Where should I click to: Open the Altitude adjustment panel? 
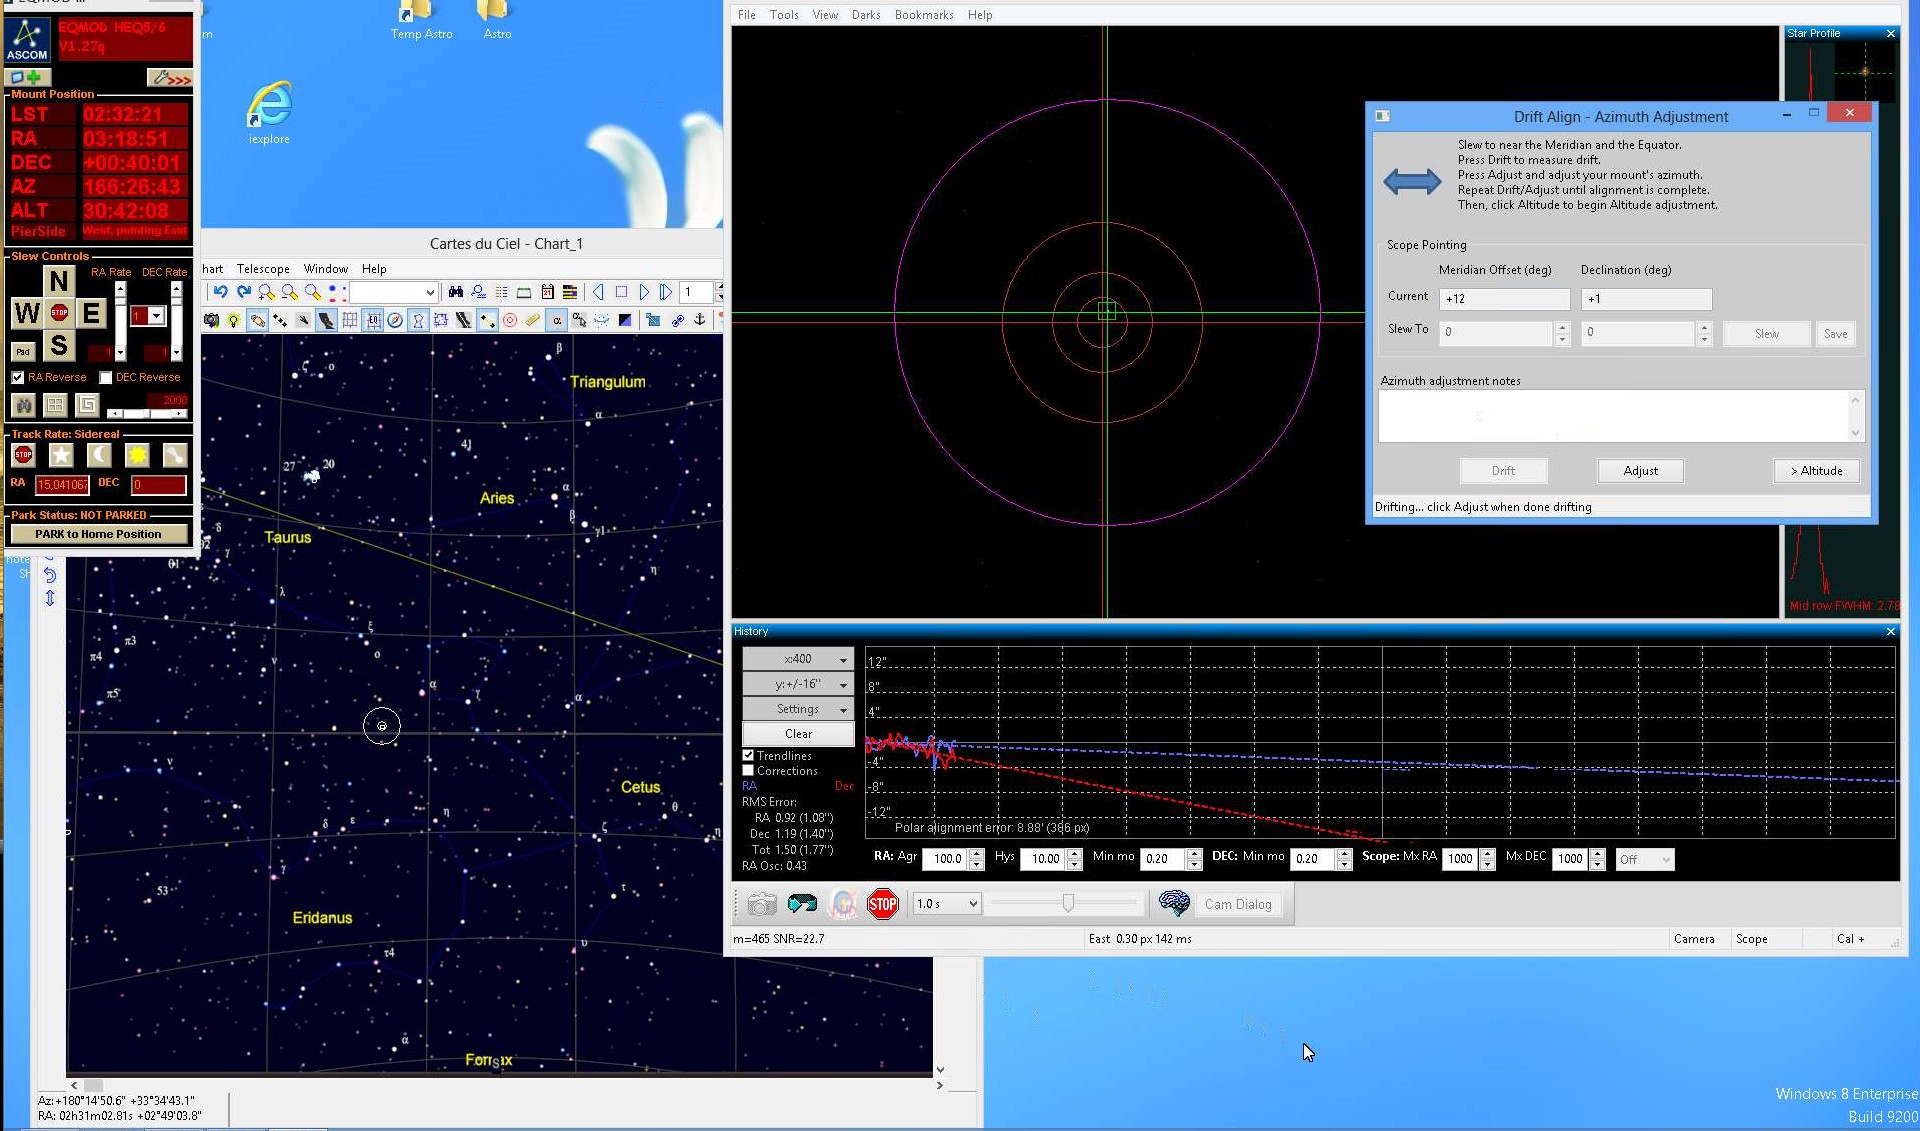pos(1816,470)
